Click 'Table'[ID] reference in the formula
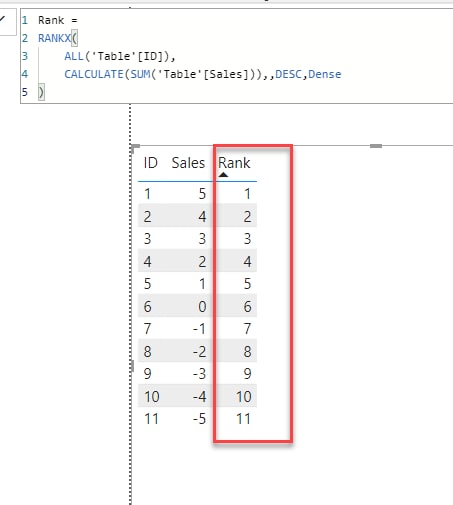Screen dimensions: 453x505 (127, 56)
